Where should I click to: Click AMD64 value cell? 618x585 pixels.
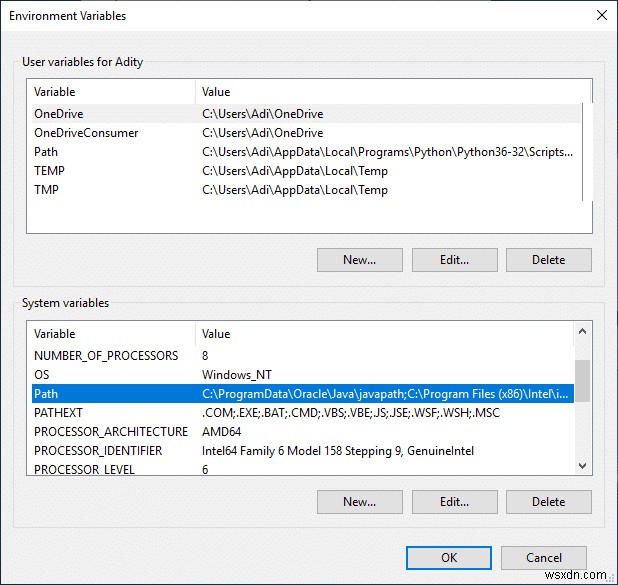pos(221,432)
